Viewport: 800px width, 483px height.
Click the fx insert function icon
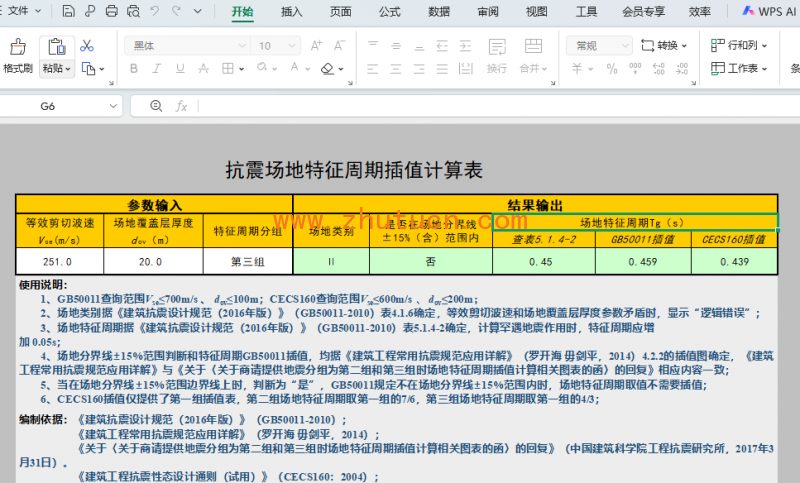pos(181,106)
